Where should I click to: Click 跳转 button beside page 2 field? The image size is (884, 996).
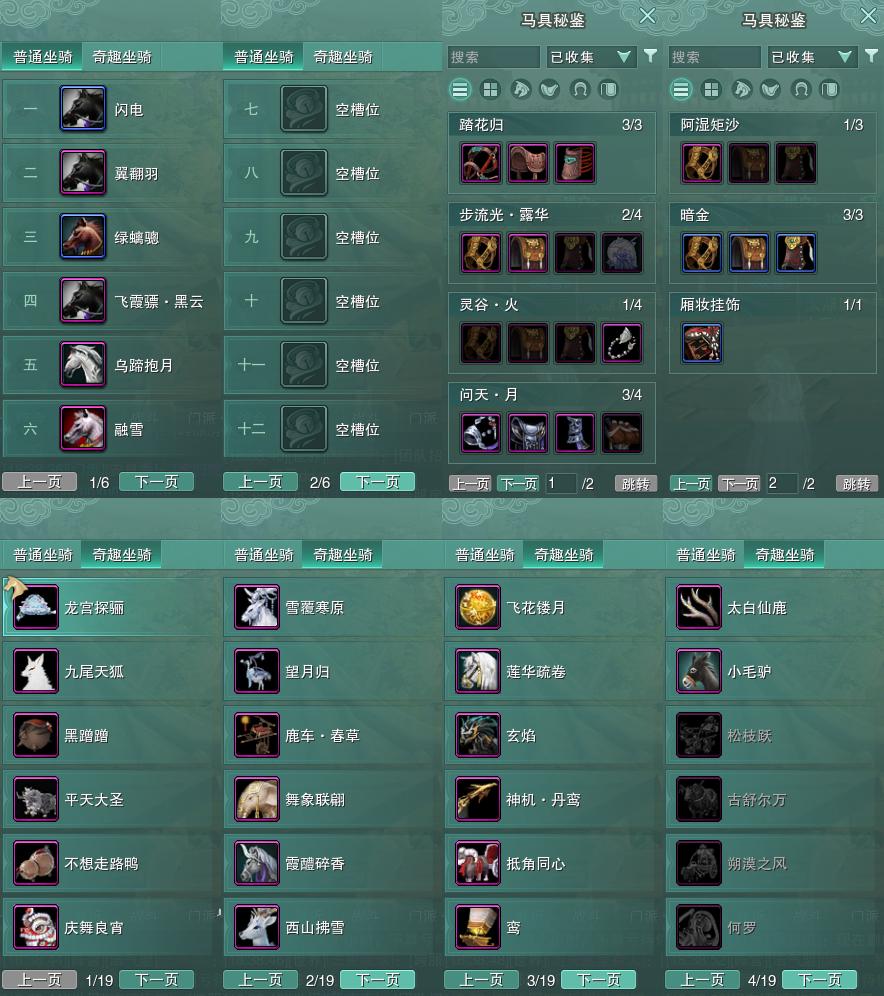857,484
